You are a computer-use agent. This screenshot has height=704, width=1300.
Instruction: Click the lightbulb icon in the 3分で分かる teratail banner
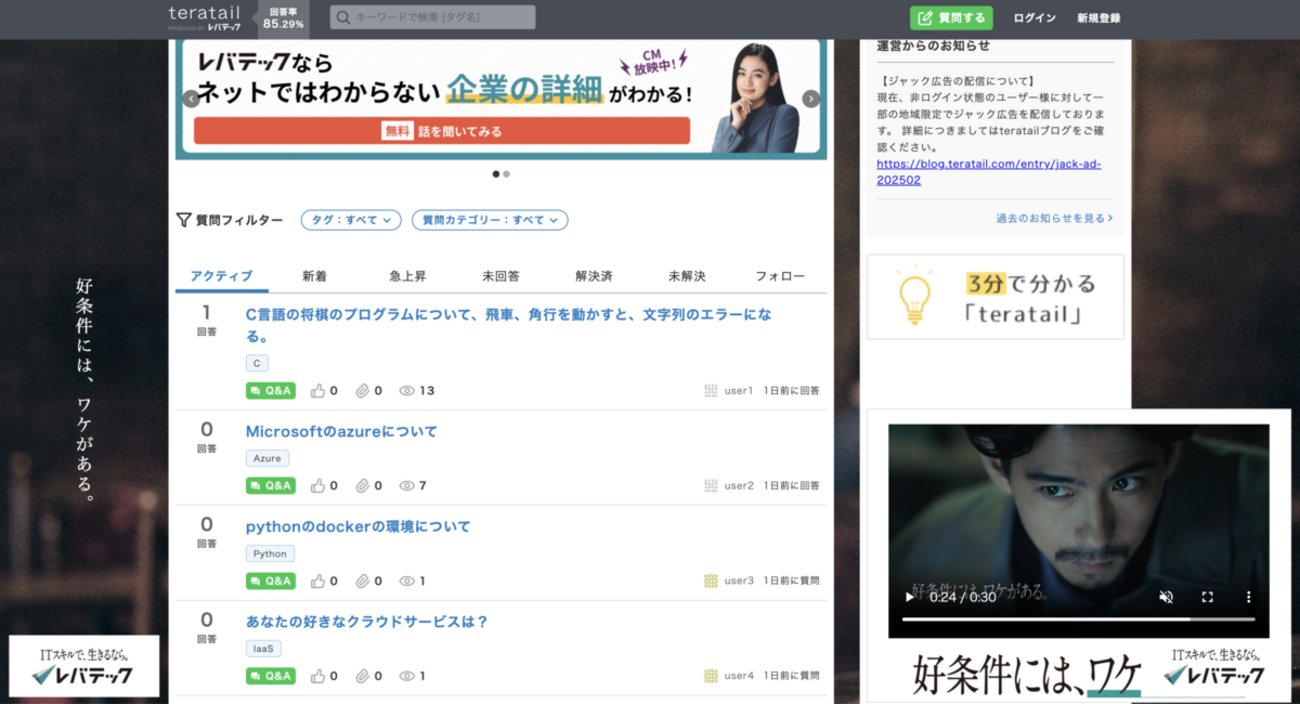click(913, 294)
